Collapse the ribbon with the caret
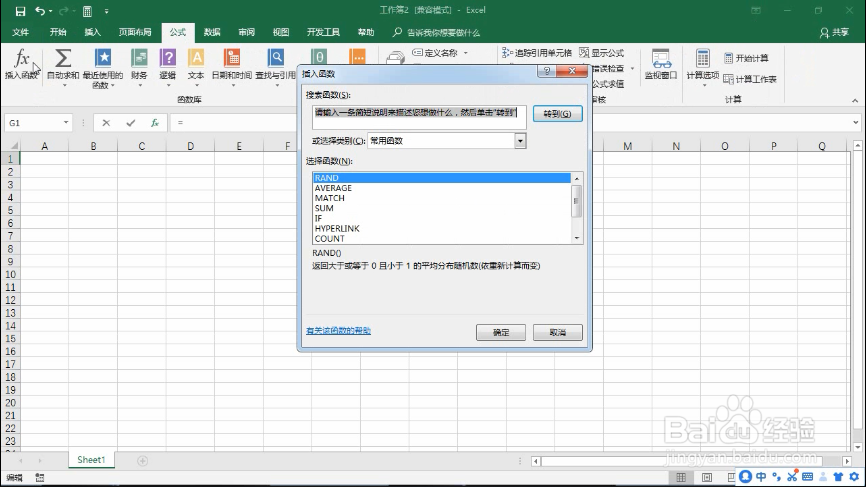The height and width of the screenshot is (487, 866). tap(855, 100)
